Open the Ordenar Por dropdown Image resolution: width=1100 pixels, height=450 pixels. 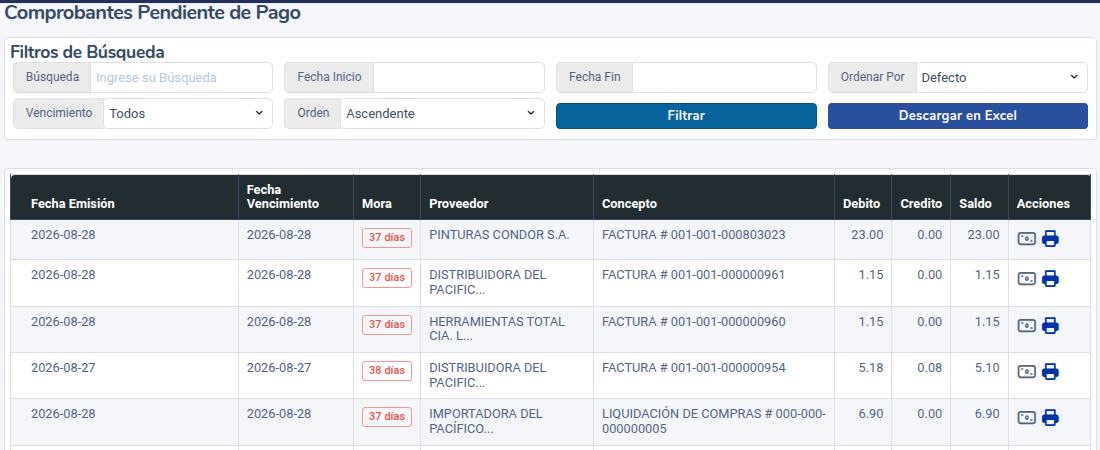pos(1002,77)
